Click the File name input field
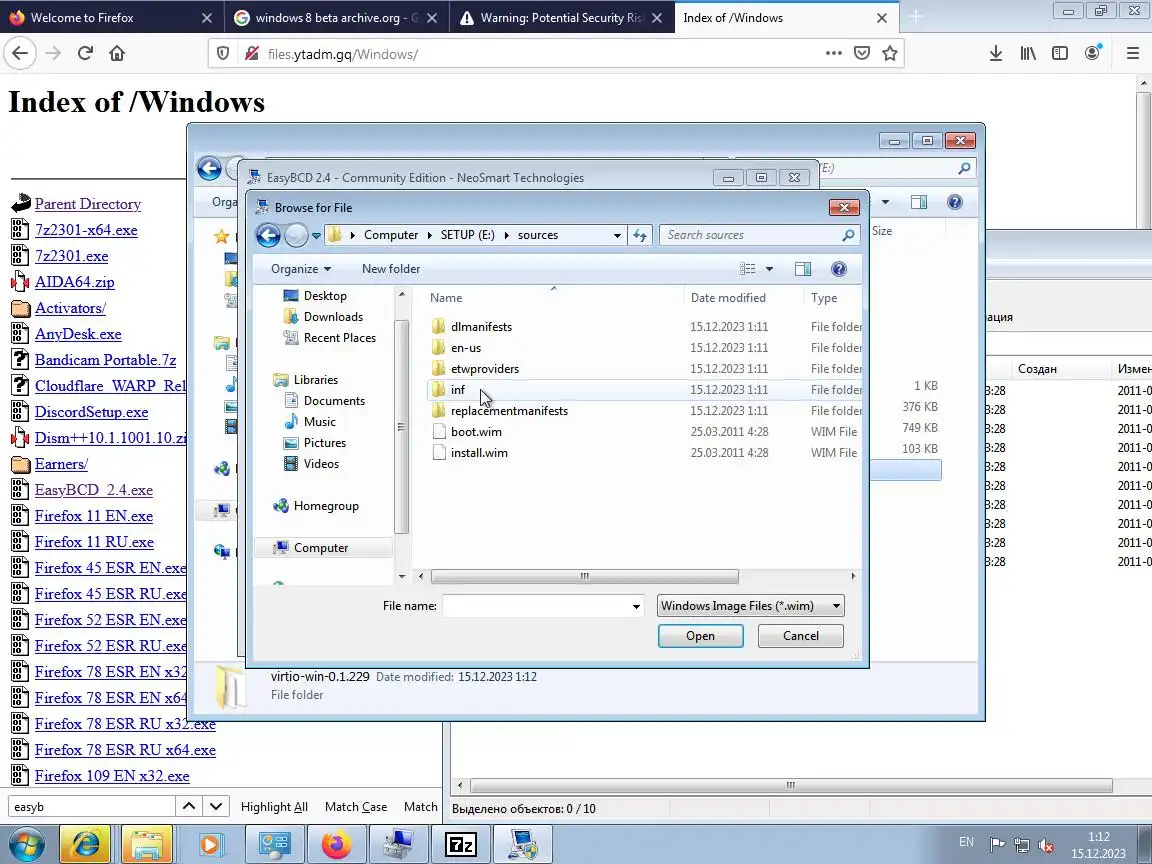1152x864 pixels. (536, 606)
